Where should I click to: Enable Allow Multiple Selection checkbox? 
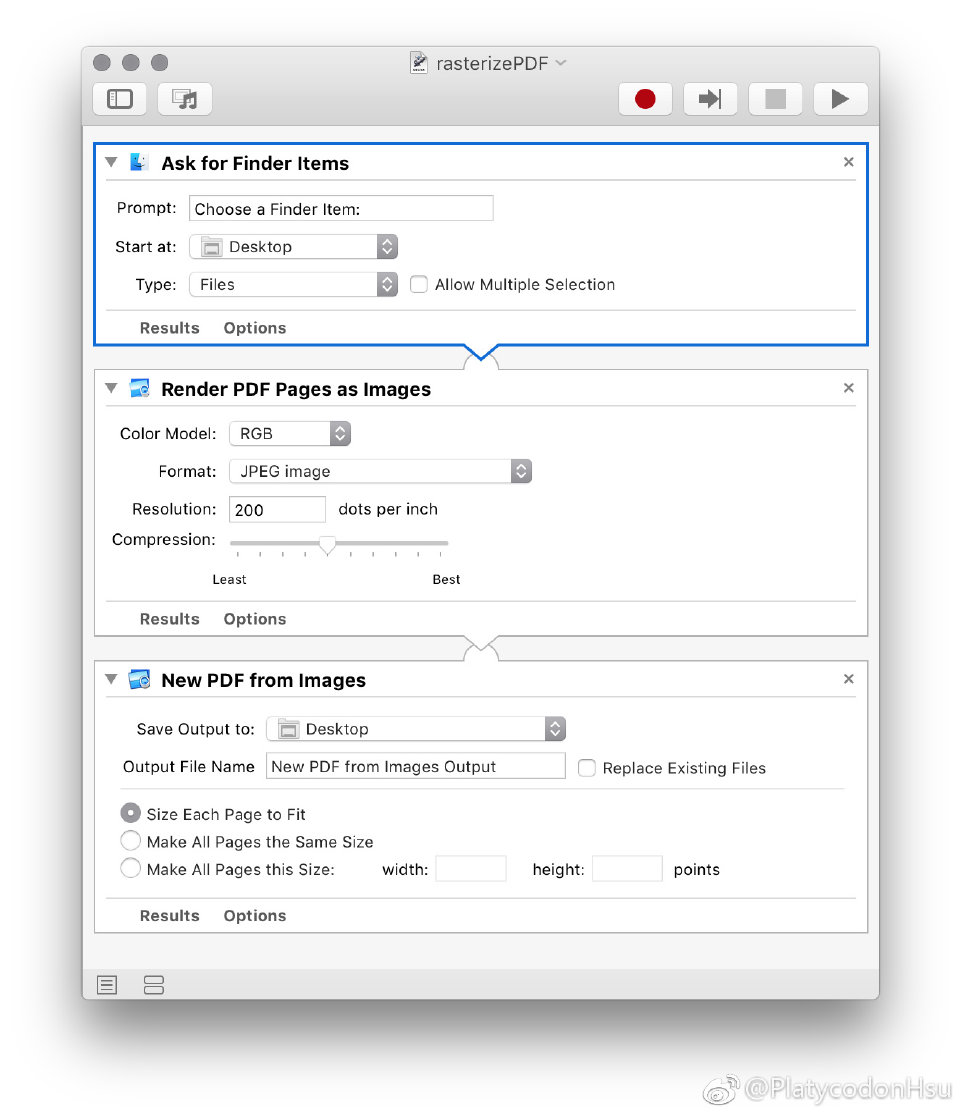pyautogui.click(x=418, y=285)
